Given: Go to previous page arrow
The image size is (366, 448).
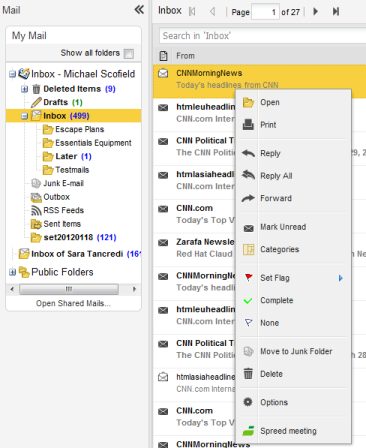Looking at the screenshot, I should pos(212,12).
